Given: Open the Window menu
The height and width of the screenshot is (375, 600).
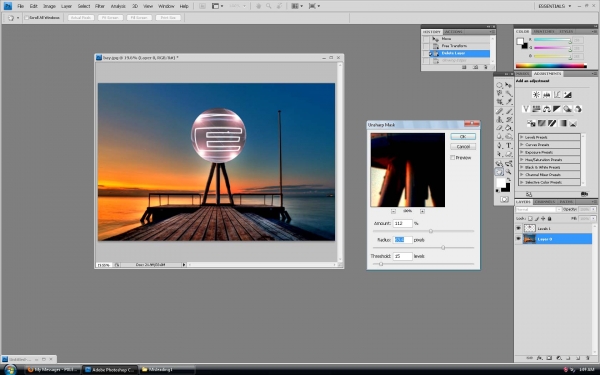Looking at the screenshot, I should pos(166,6).
